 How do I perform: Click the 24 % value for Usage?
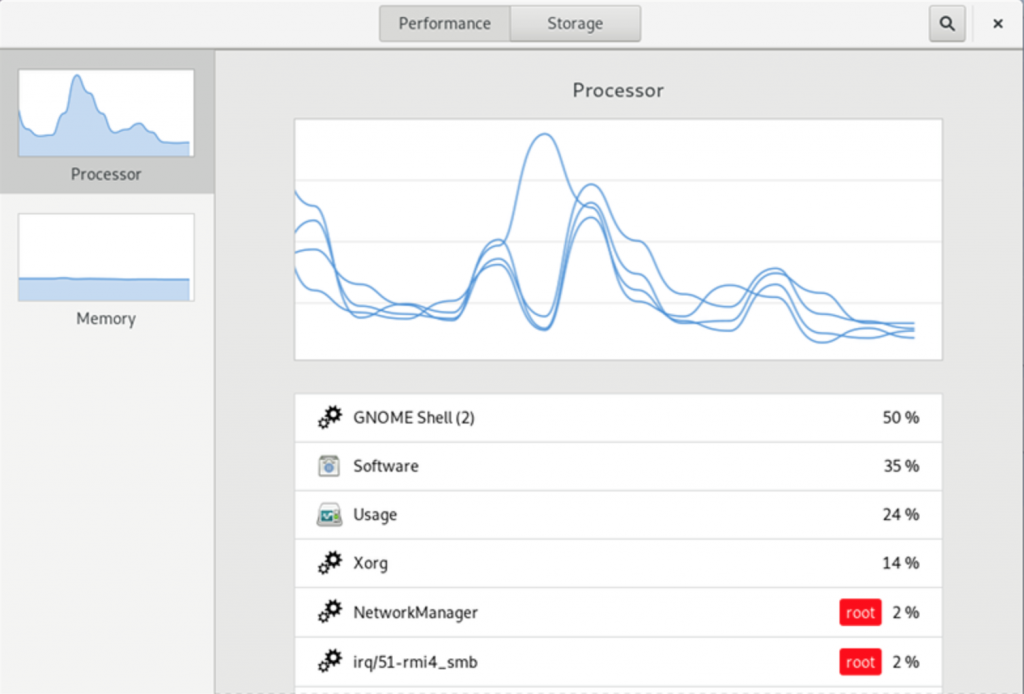(901, 514)
